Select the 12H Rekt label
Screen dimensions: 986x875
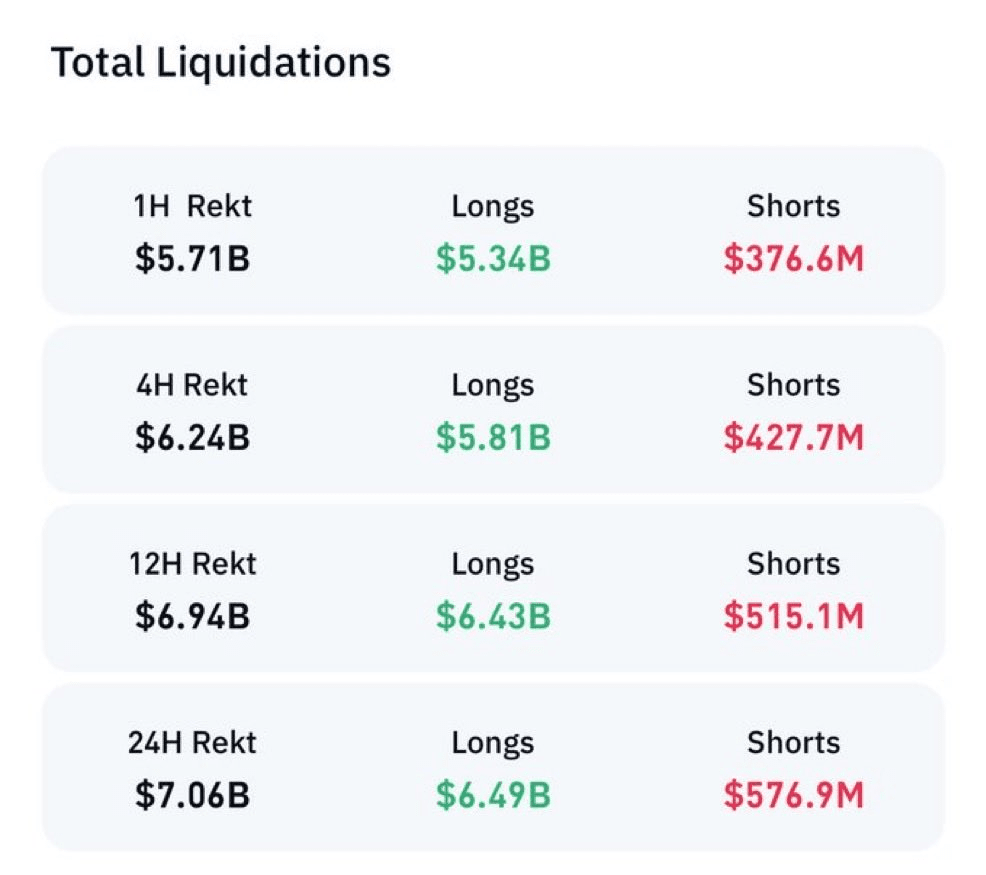tap(192, 564)
